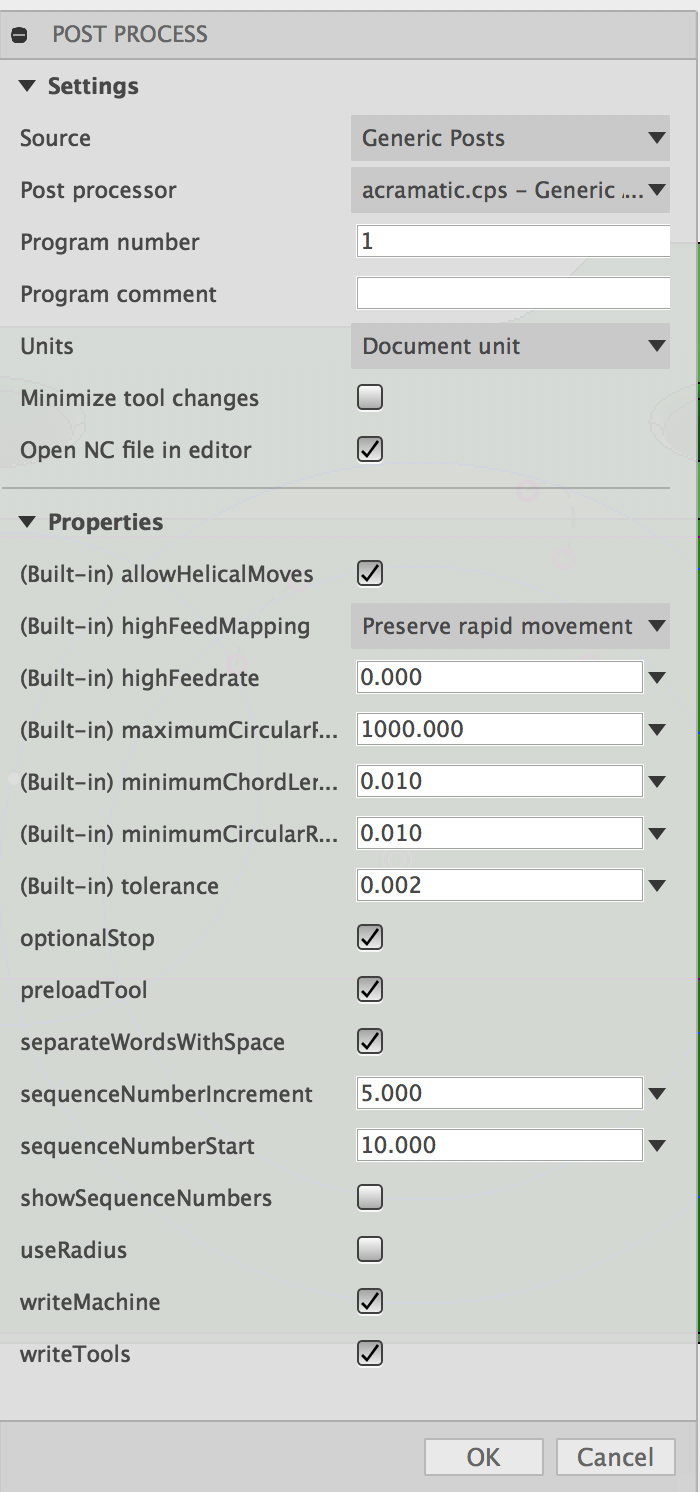700x1492 pixels.
Task: Click the Program number field
Action: click(513, 242)
